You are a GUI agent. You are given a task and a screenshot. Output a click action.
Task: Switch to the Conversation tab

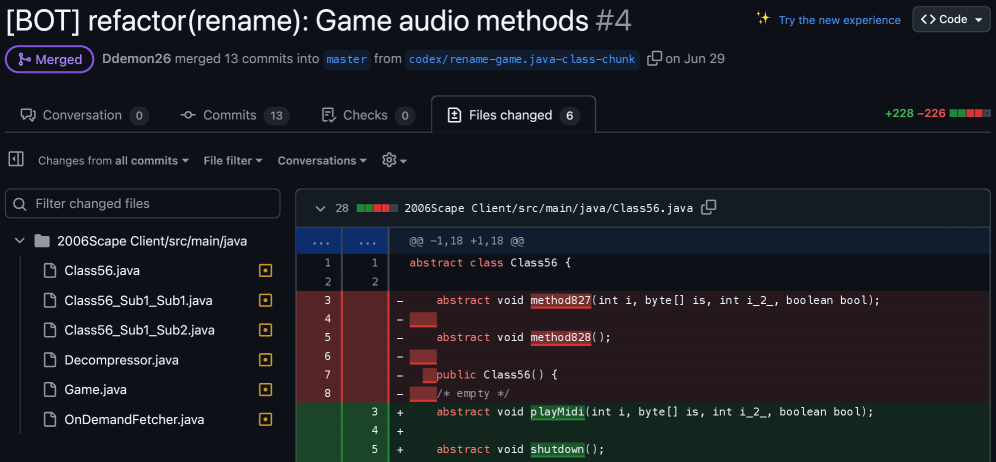(x=84, y=115)
